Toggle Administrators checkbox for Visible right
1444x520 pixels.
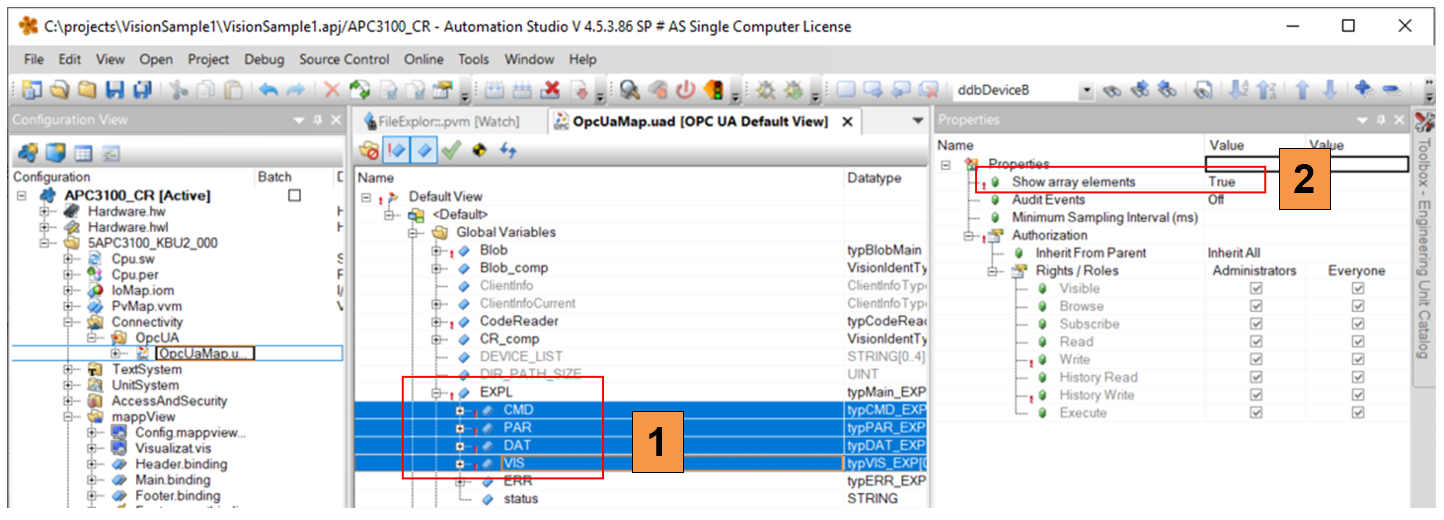click(1256, 289)
